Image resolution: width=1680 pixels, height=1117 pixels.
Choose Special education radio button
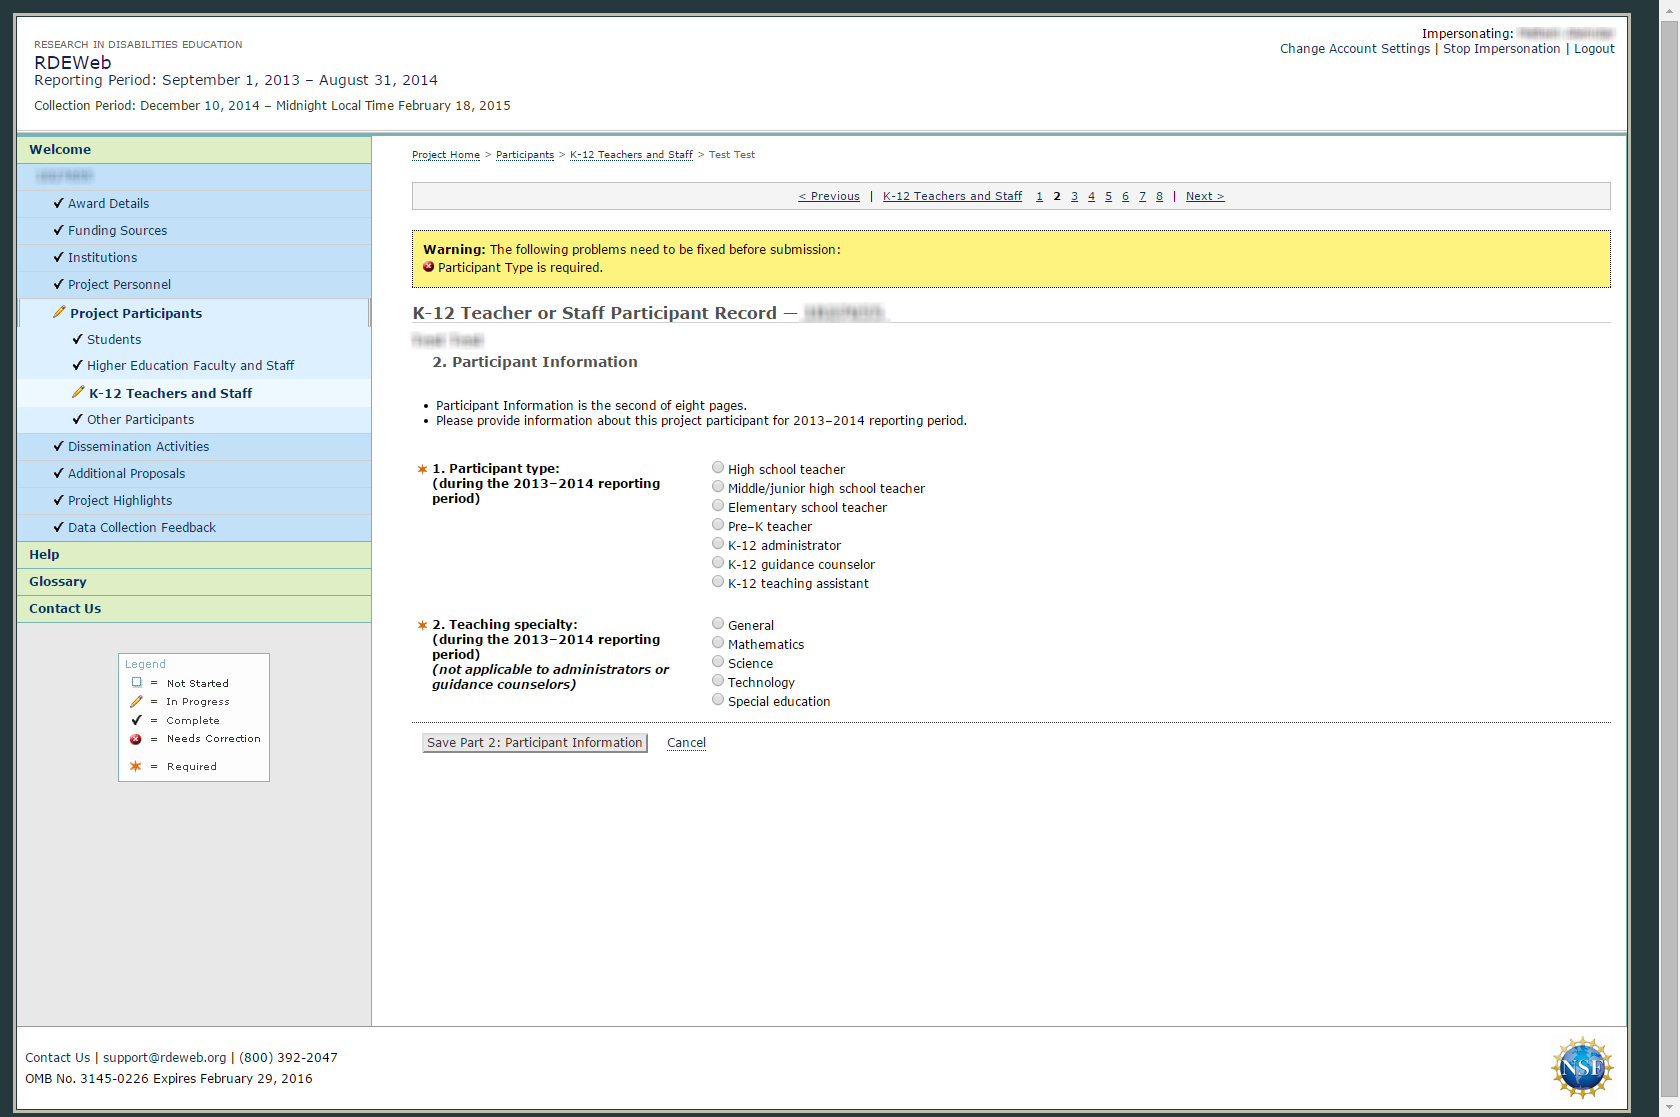coord(718,700)
